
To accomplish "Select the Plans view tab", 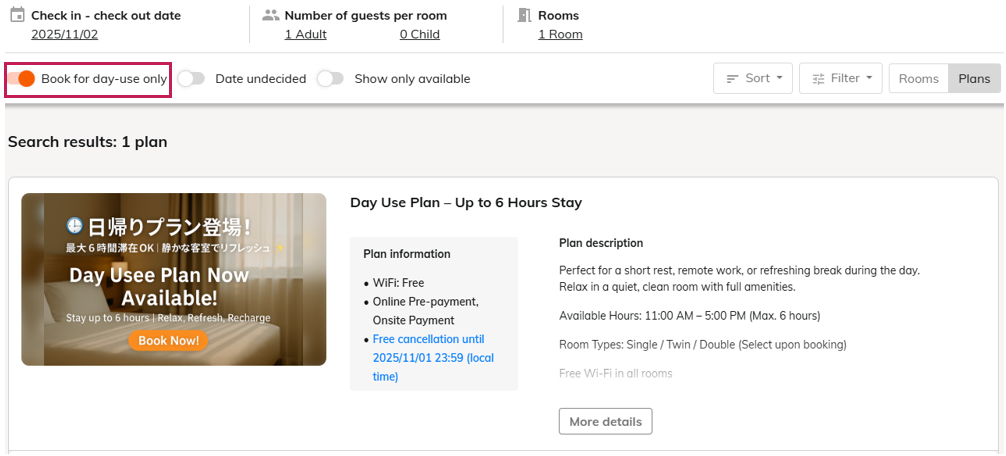I will coord(974,78).
